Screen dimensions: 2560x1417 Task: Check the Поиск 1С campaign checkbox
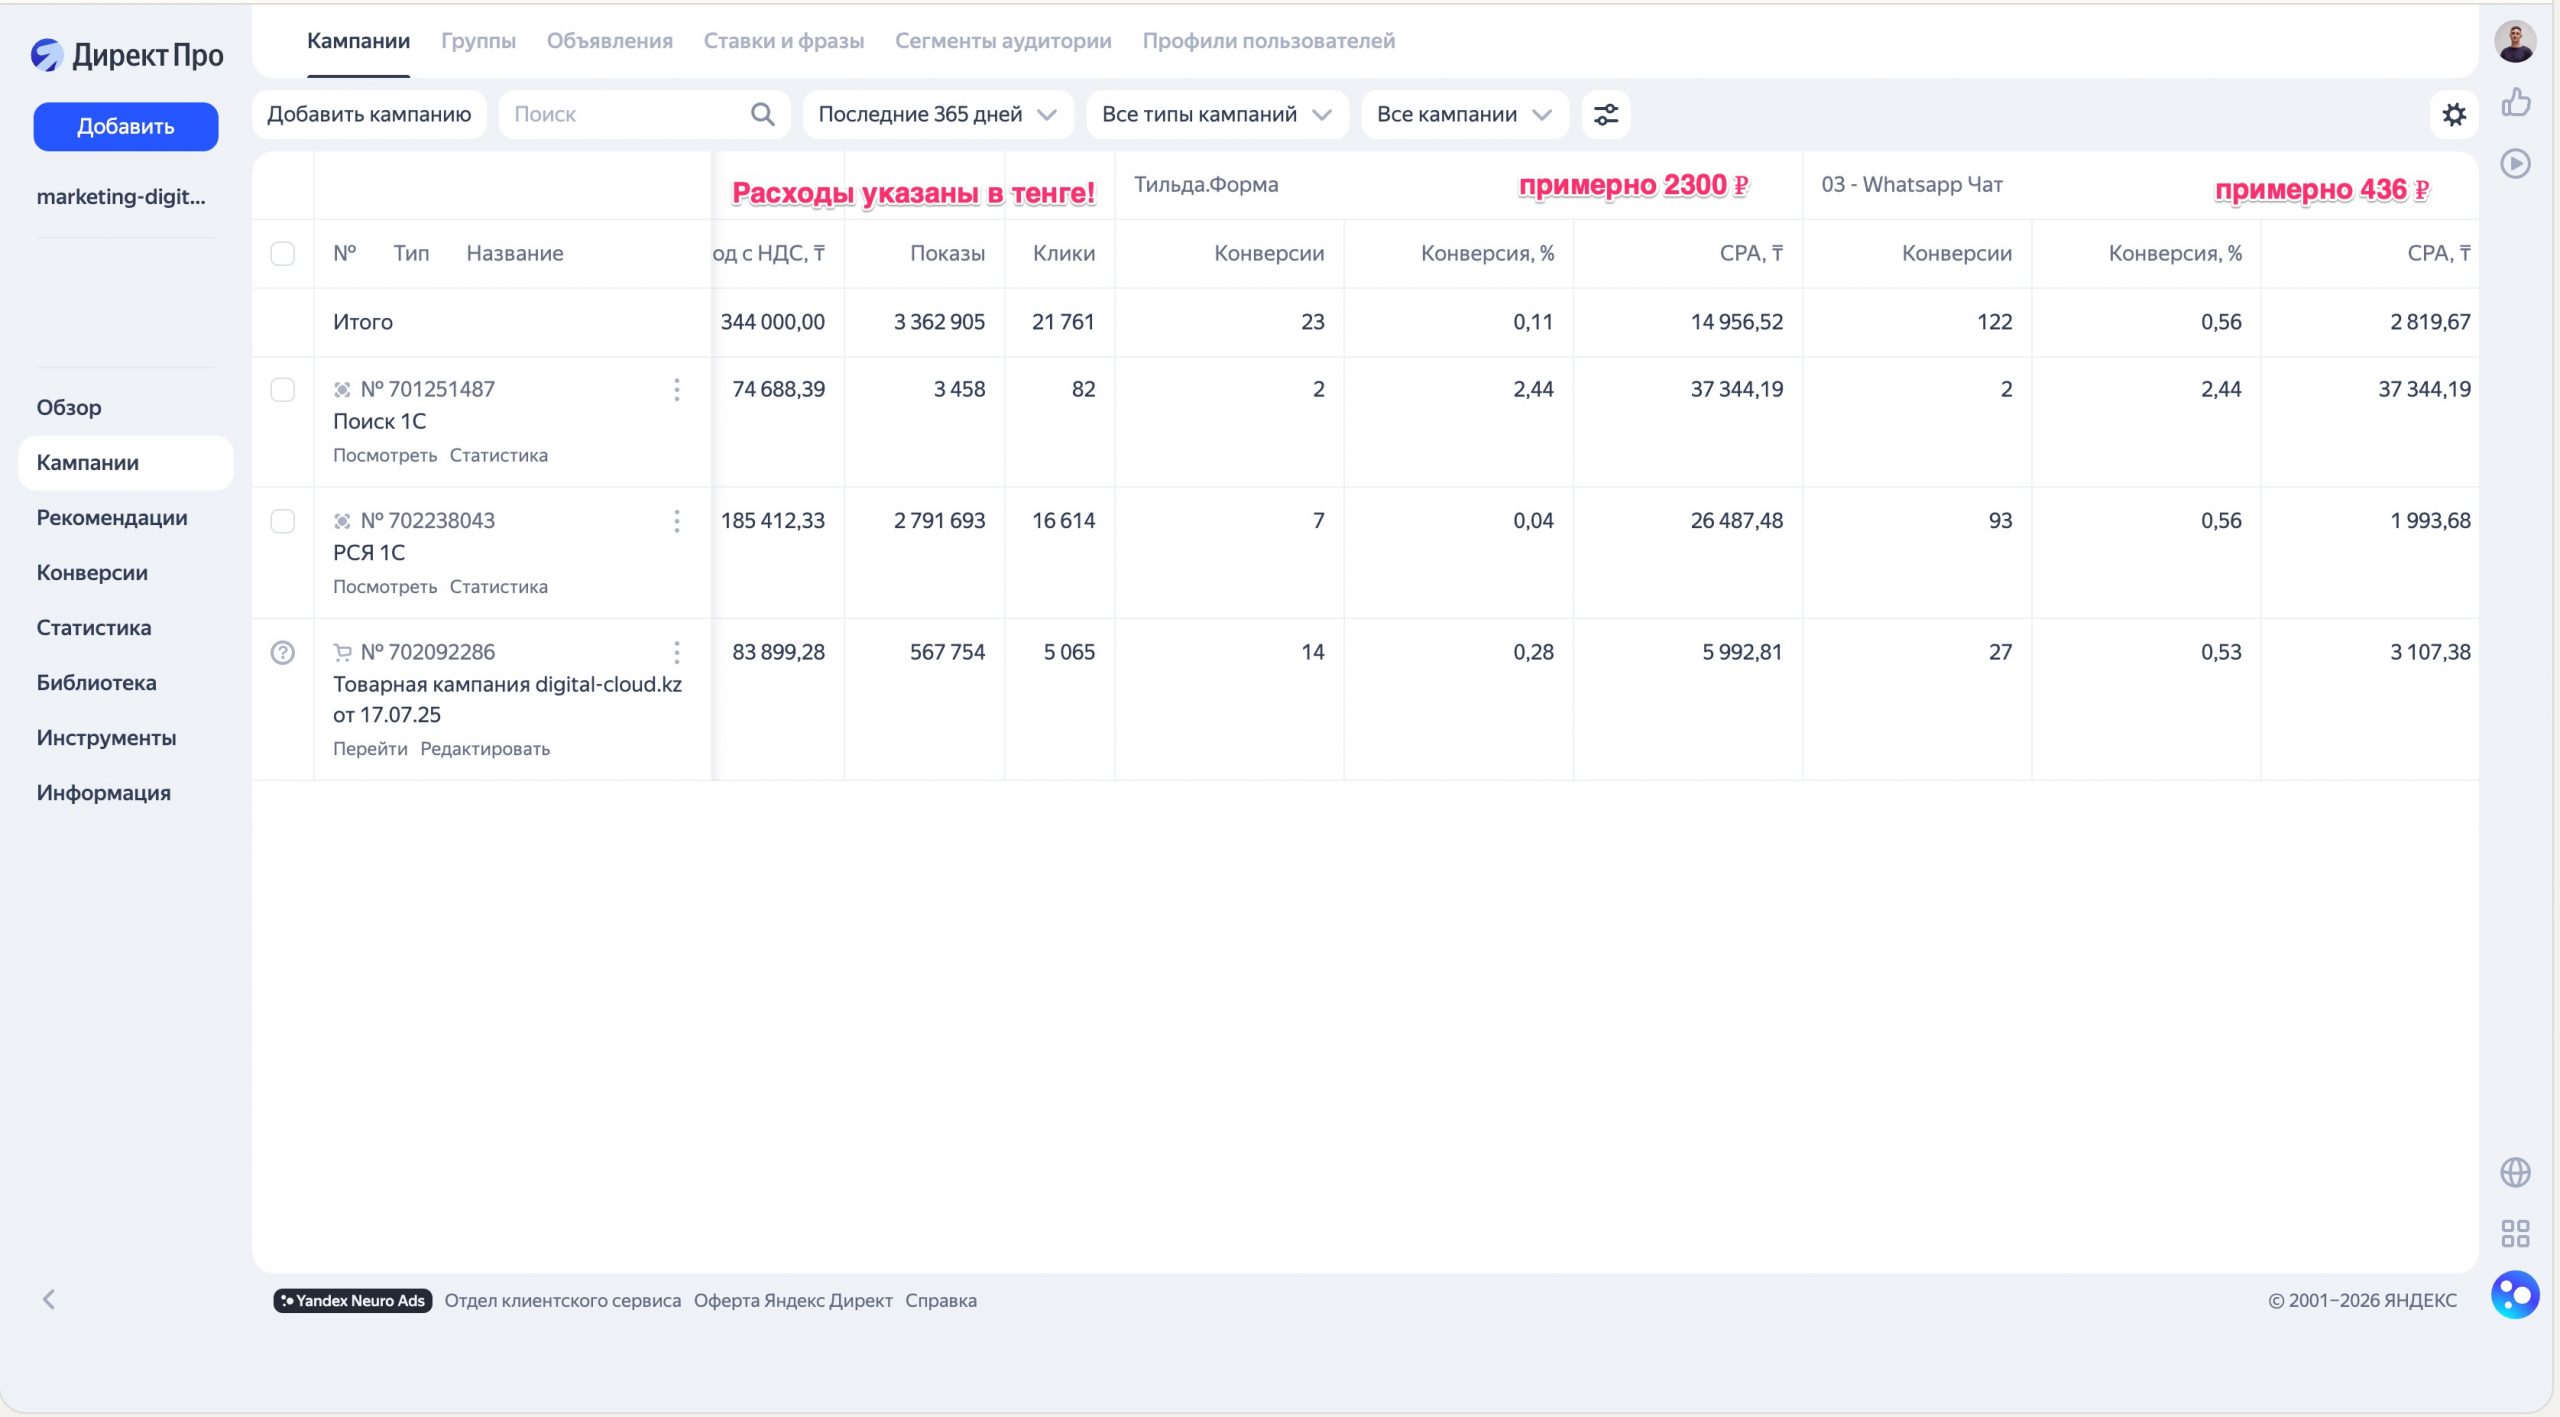click(x=283, y=390)
